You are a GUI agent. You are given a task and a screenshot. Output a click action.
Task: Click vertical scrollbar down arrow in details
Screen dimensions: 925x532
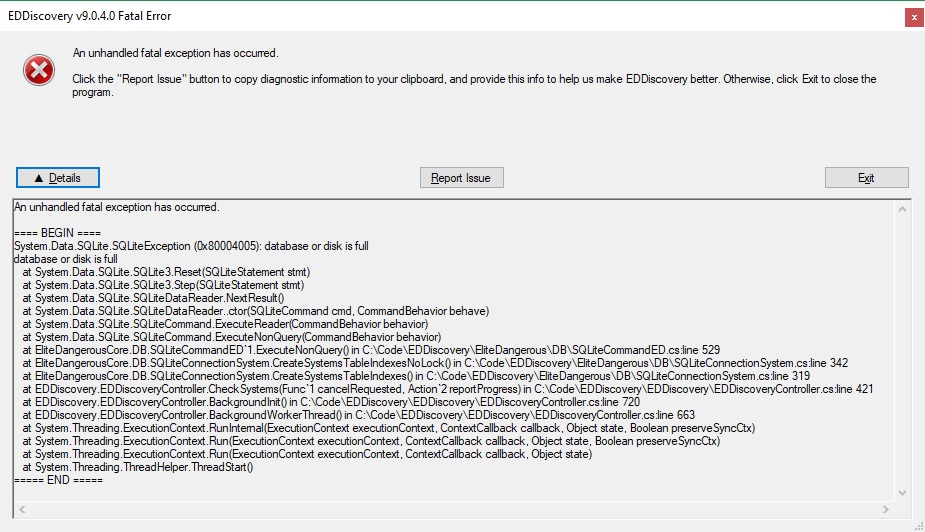[x=902, y=493]
